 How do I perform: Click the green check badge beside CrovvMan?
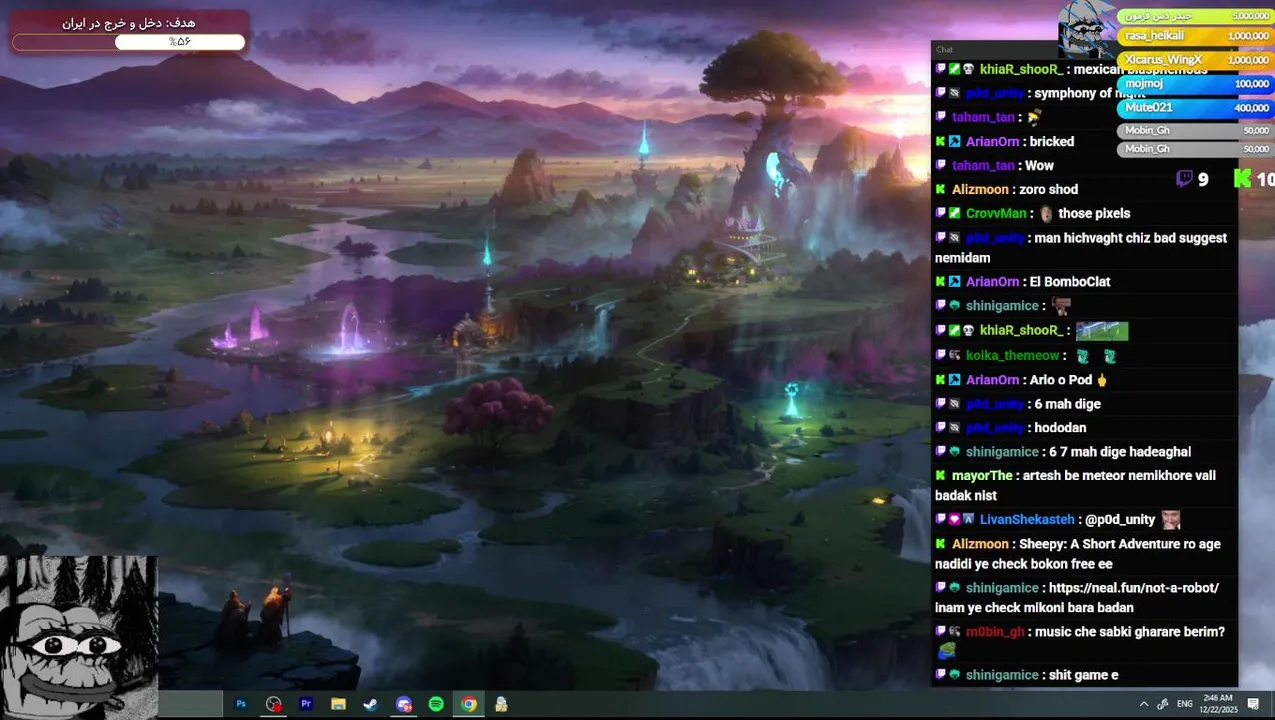pyautogui.click(x=955, y=213)
